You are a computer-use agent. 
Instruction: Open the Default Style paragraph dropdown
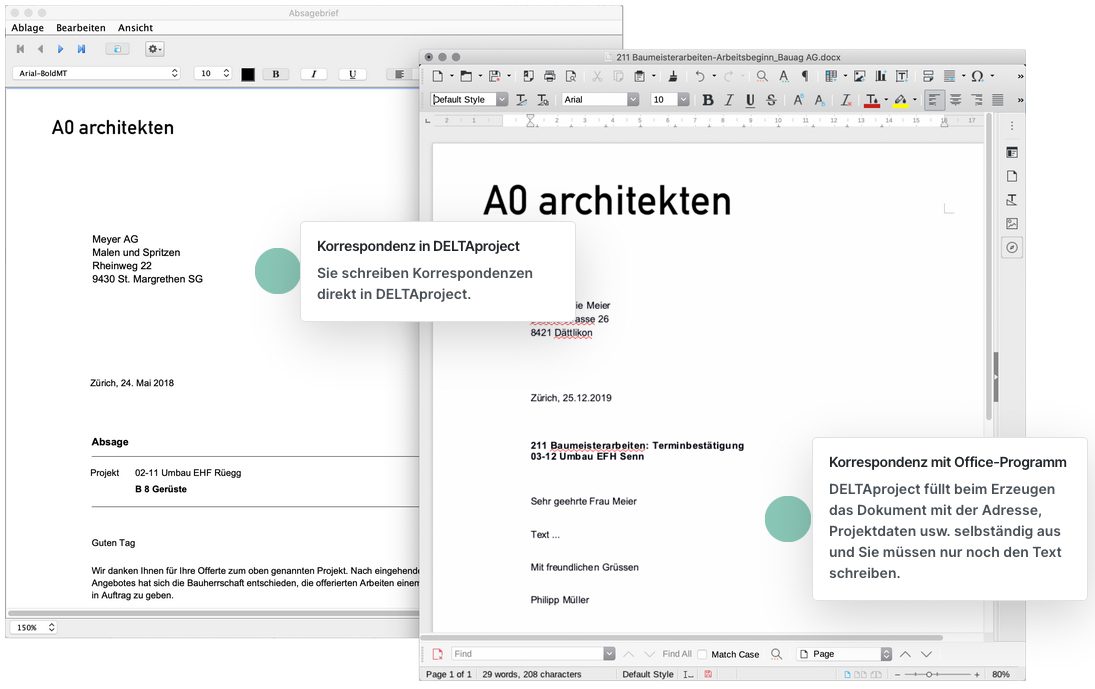coord(501,100)
